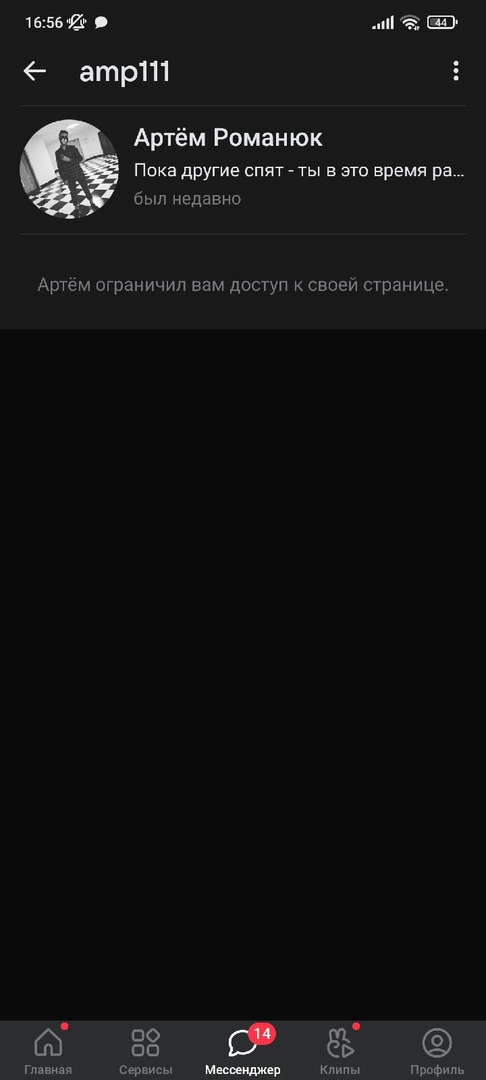The height and width of the screenshot is (1080, 486).
Task: Go back using the left arrow
Action: (34, 71)
